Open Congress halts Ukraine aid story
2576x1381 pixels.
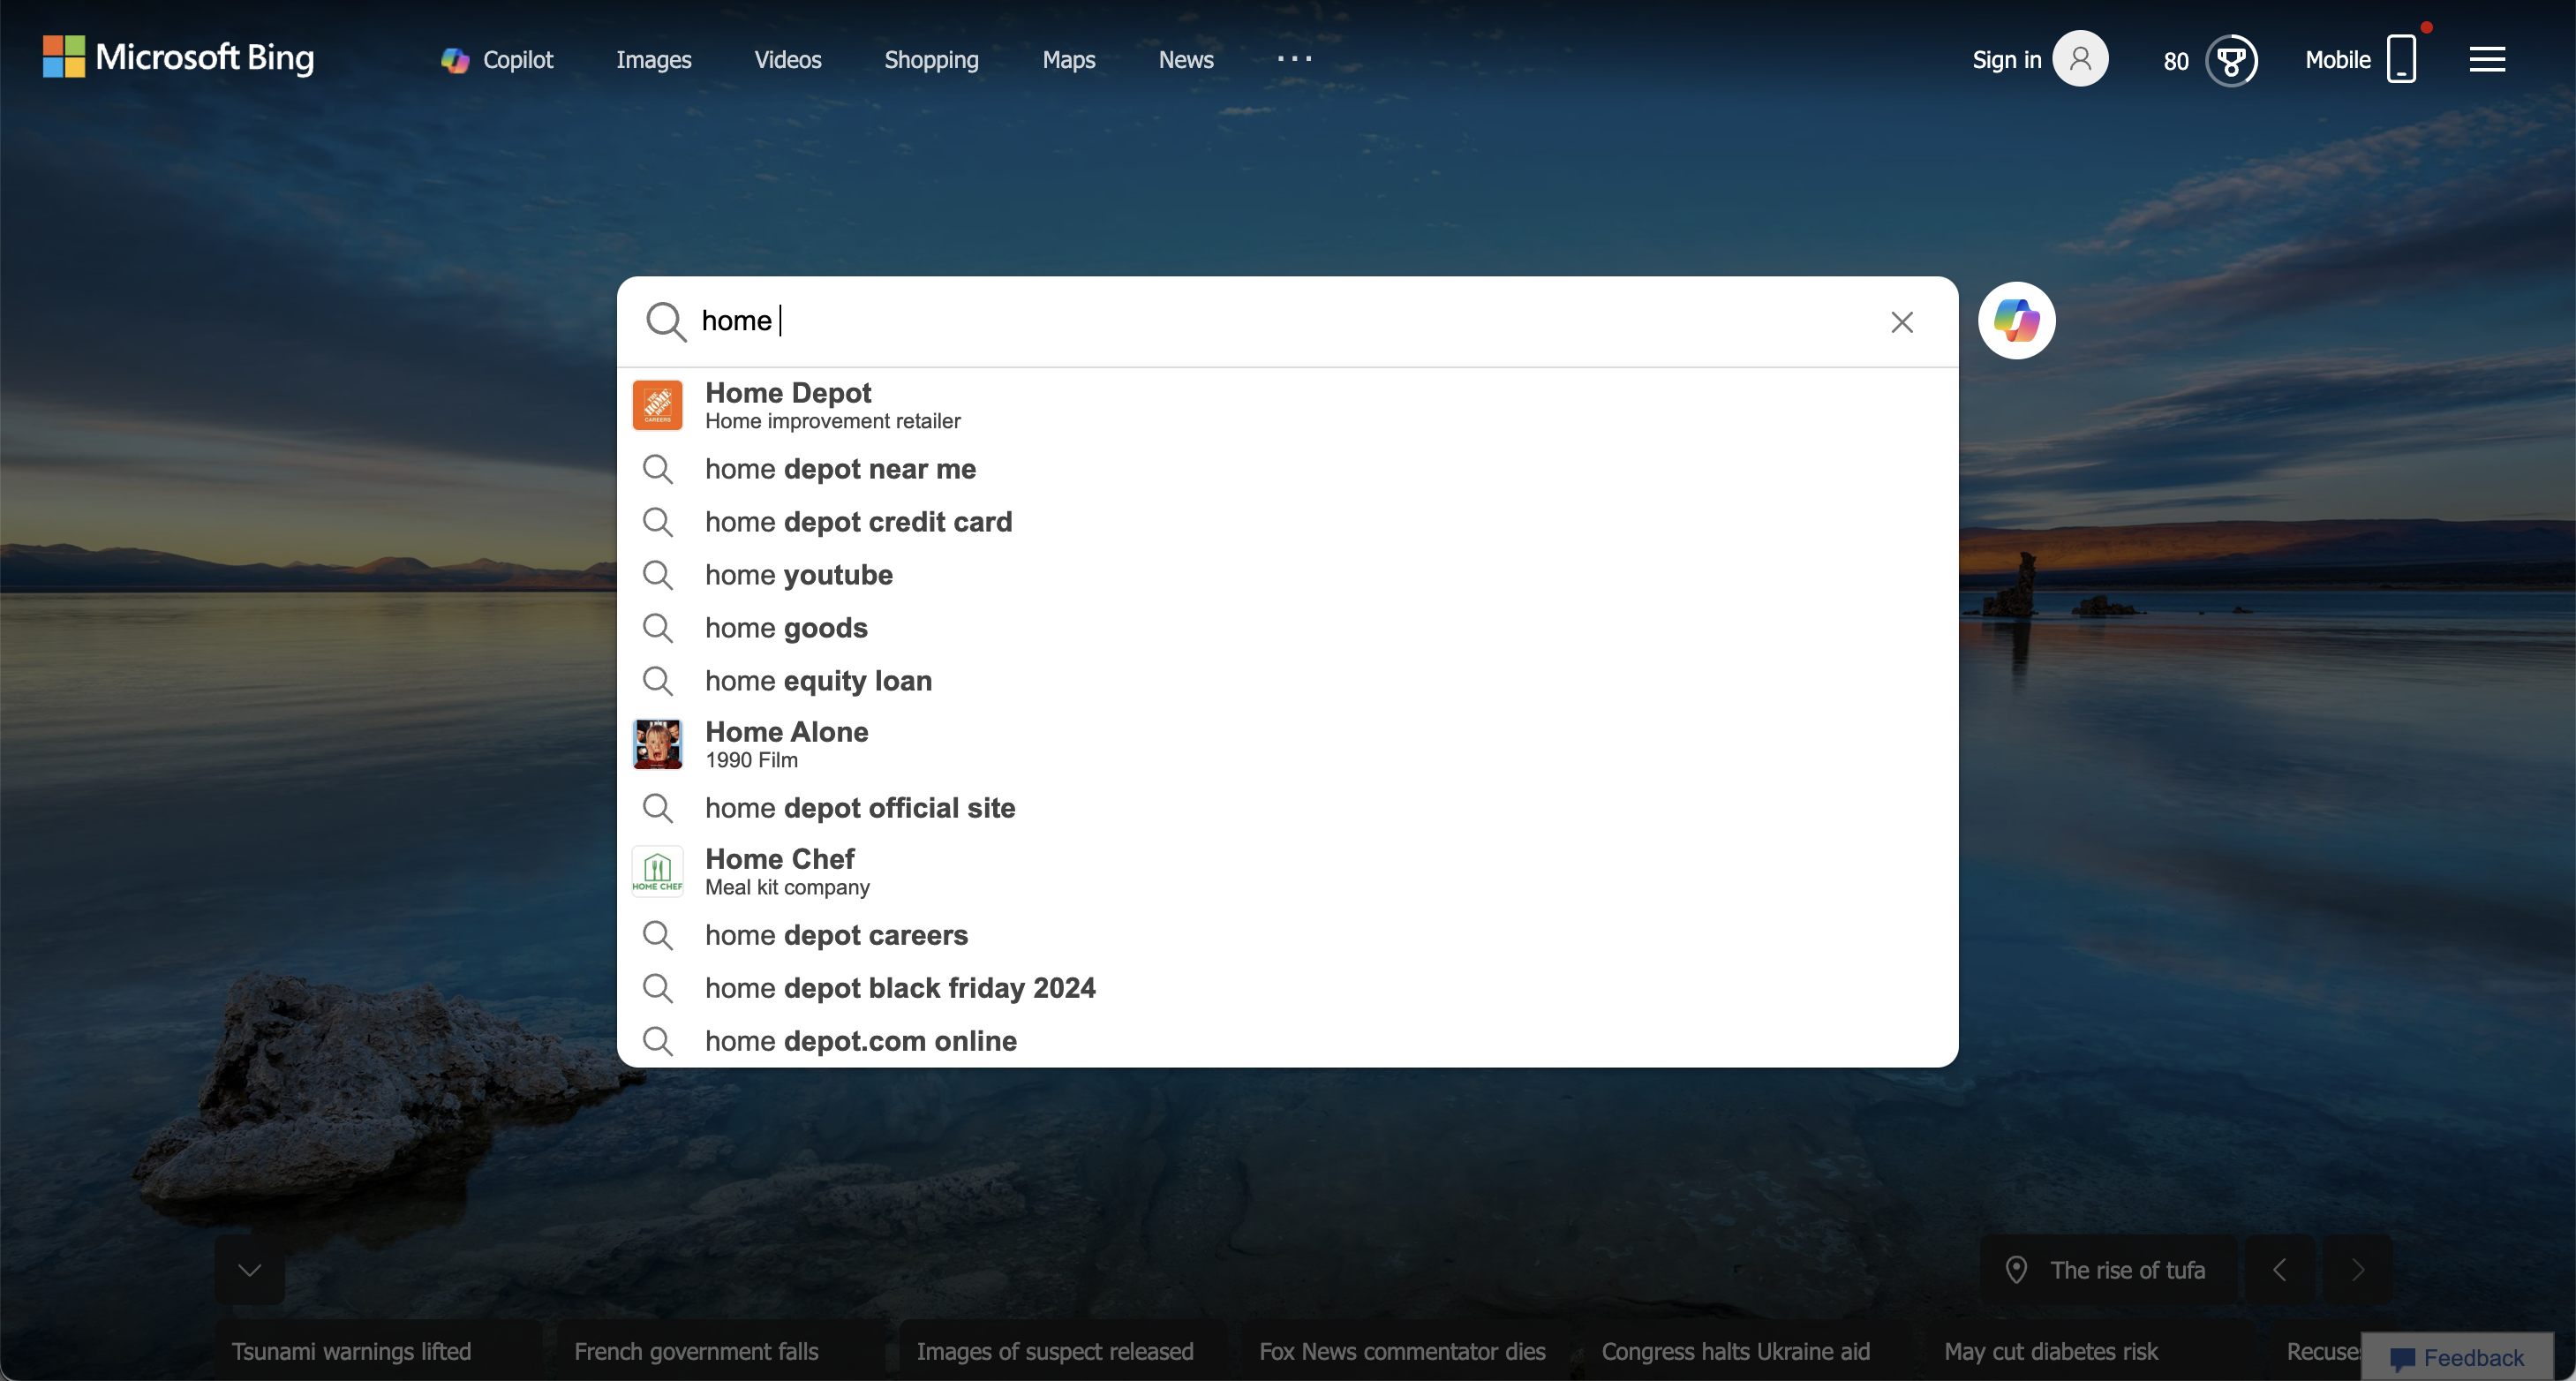click(1735, 1352)
